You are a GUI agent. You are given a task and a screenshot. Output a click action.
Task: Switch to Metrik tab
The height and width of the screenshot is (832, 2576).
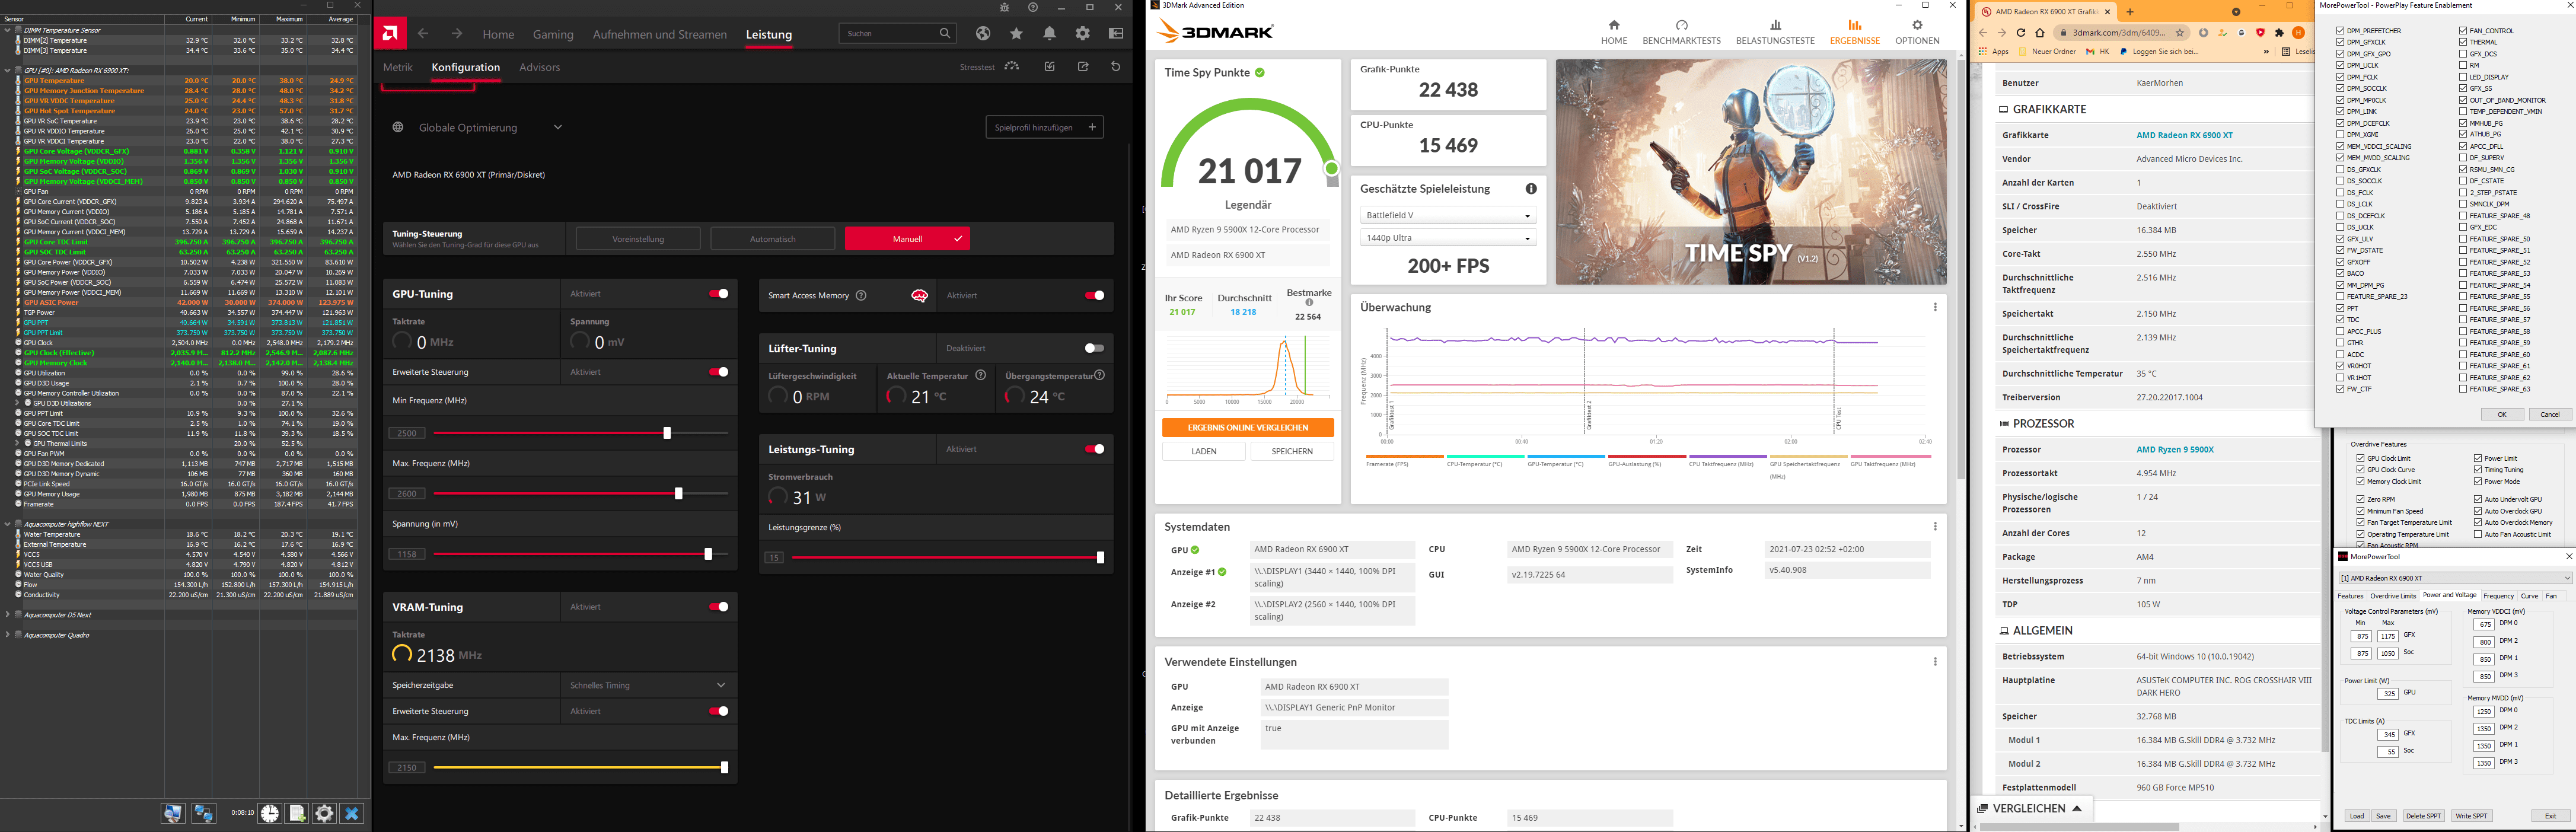click(398, 68)
